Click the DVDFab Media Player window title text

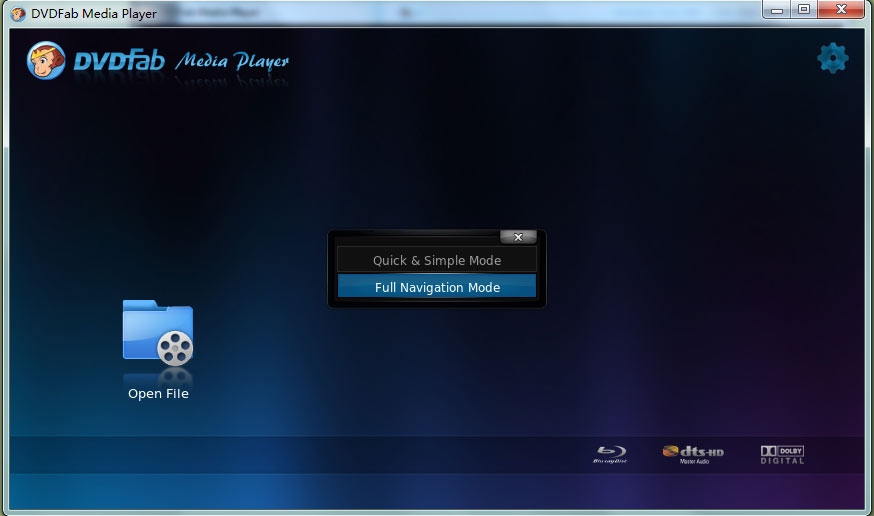coord(95,13)
